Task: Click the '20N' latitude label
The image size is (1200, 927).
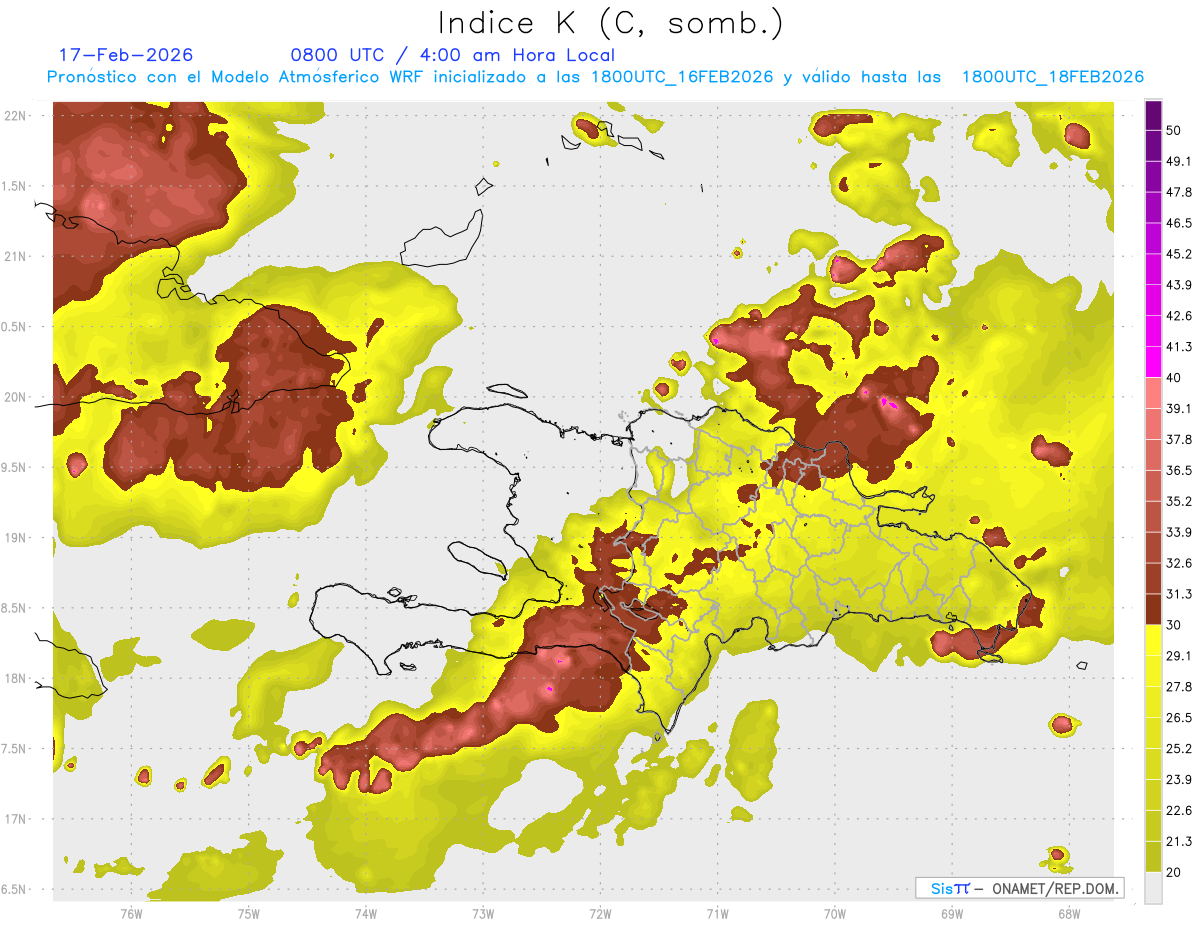Action: 16,397
